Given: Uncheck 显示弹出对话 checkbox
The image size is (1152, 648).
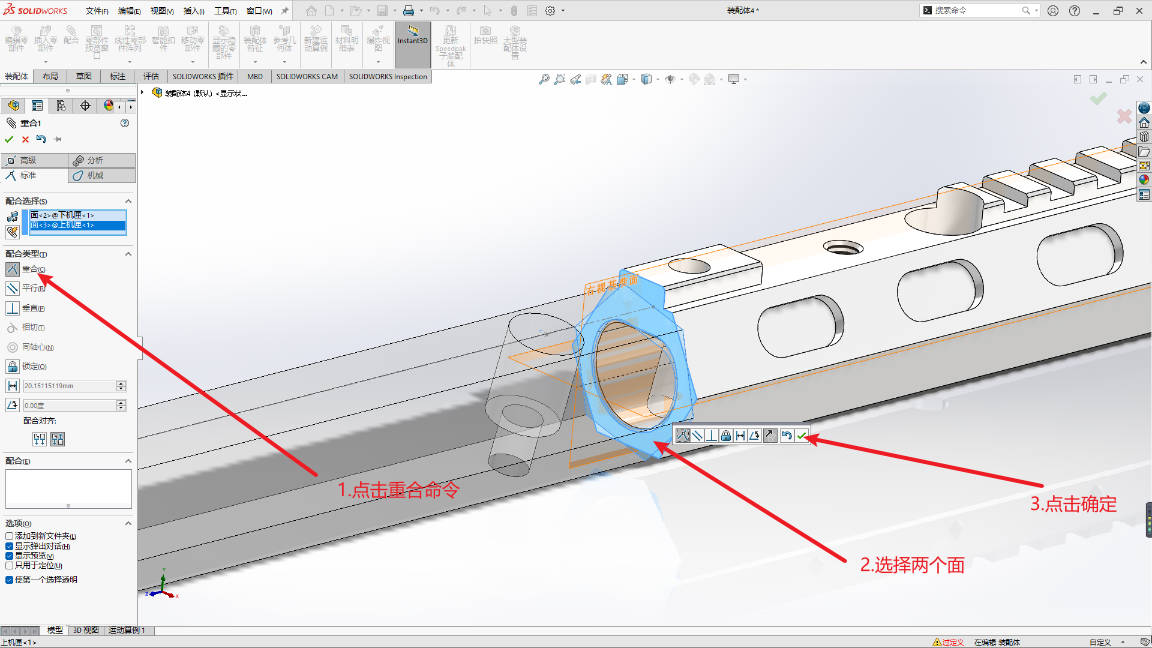Looking at the screenshot, I should [9, 547].
